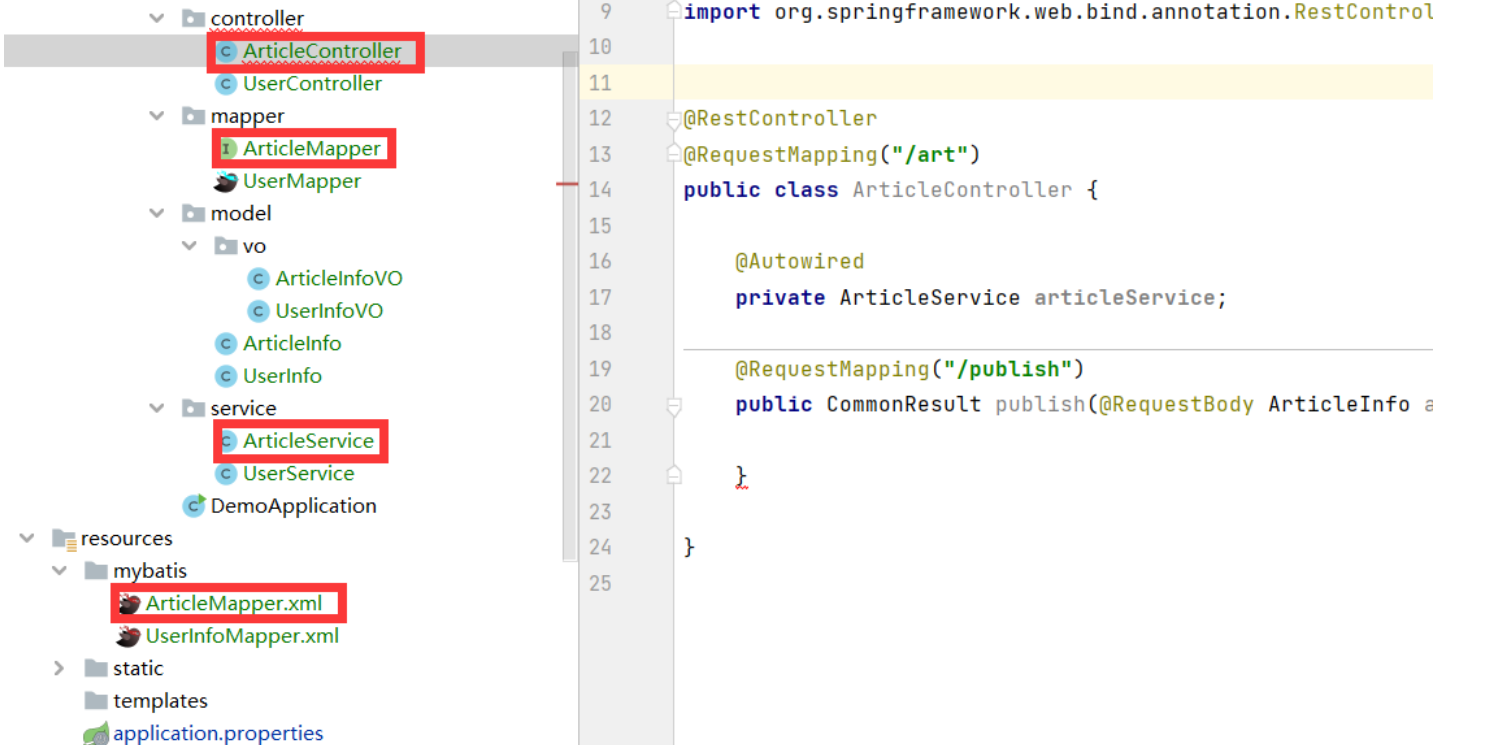Click the UserMapper MyBatis bird icon
Viewport: 1495px width, 745px height.
coord(227,181)
